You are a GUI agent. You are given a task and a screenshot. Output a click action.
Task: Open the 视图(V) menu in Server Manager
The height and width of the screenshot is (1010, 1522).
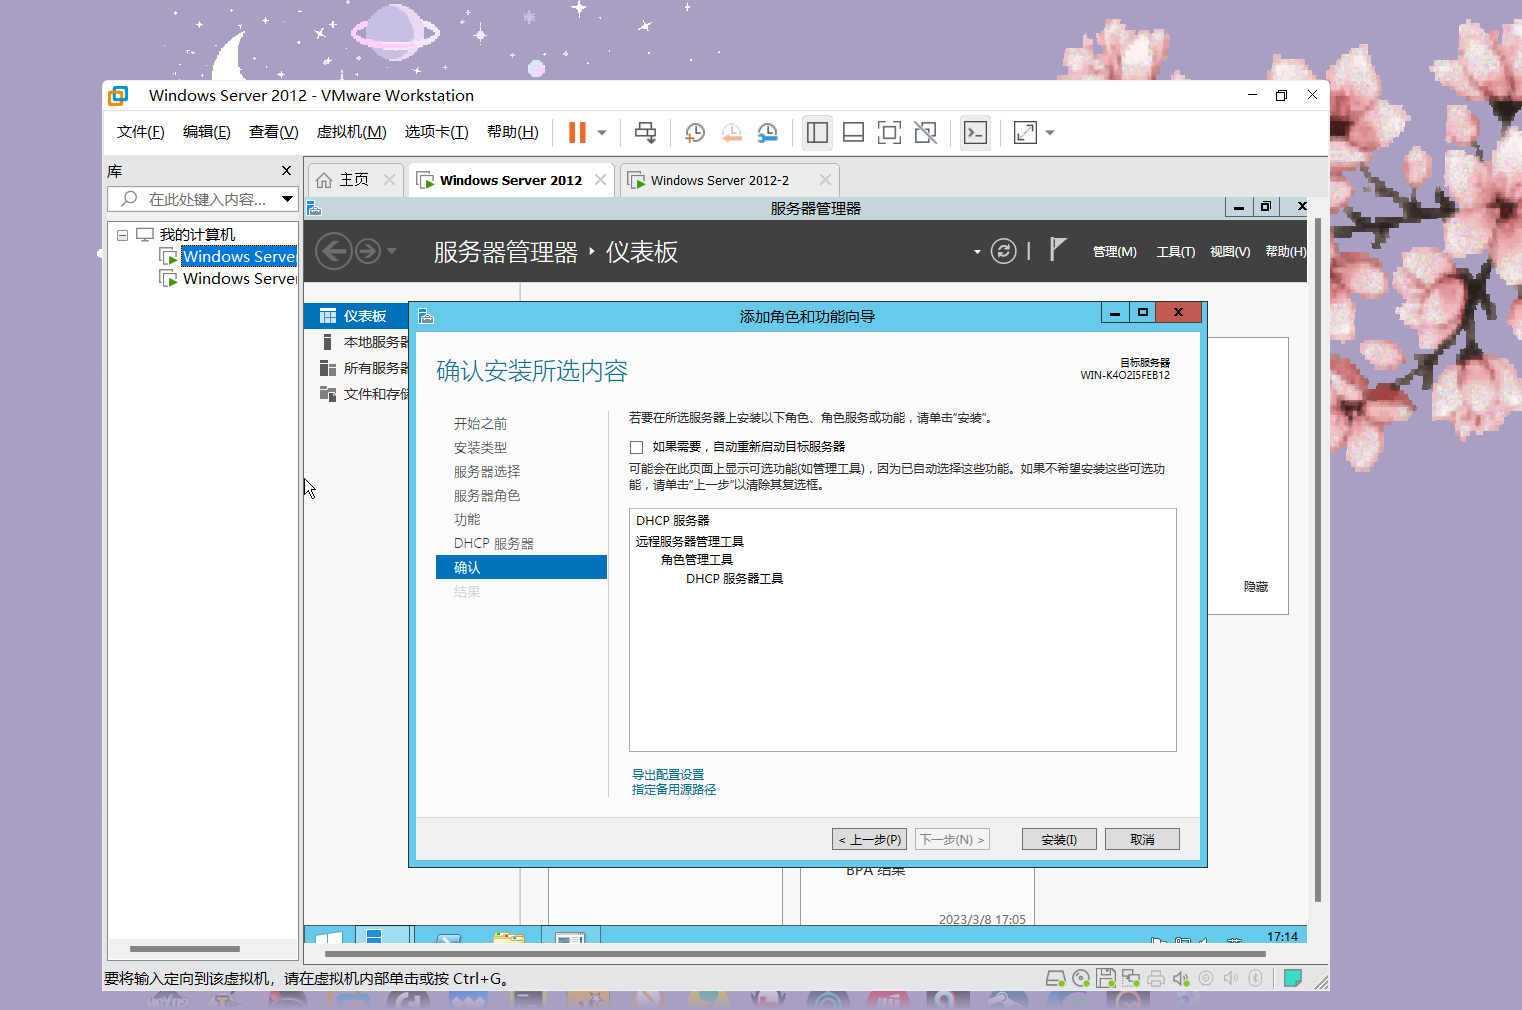pos(1230,252)
